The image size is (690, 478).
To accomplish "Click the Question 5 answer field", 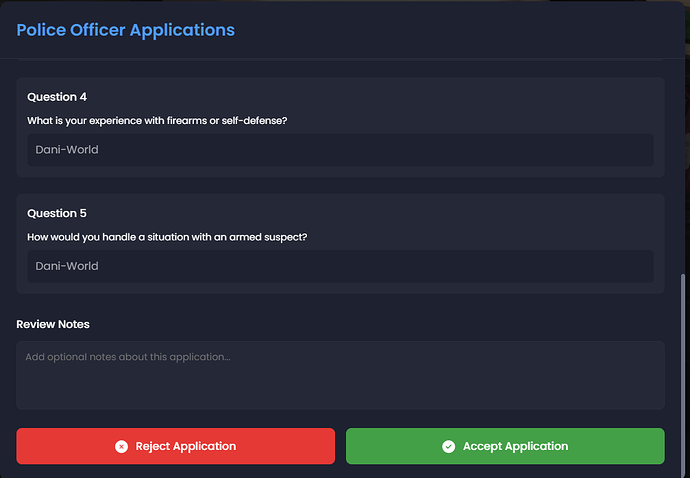I will pyautogui.click(x=340, y=266).
